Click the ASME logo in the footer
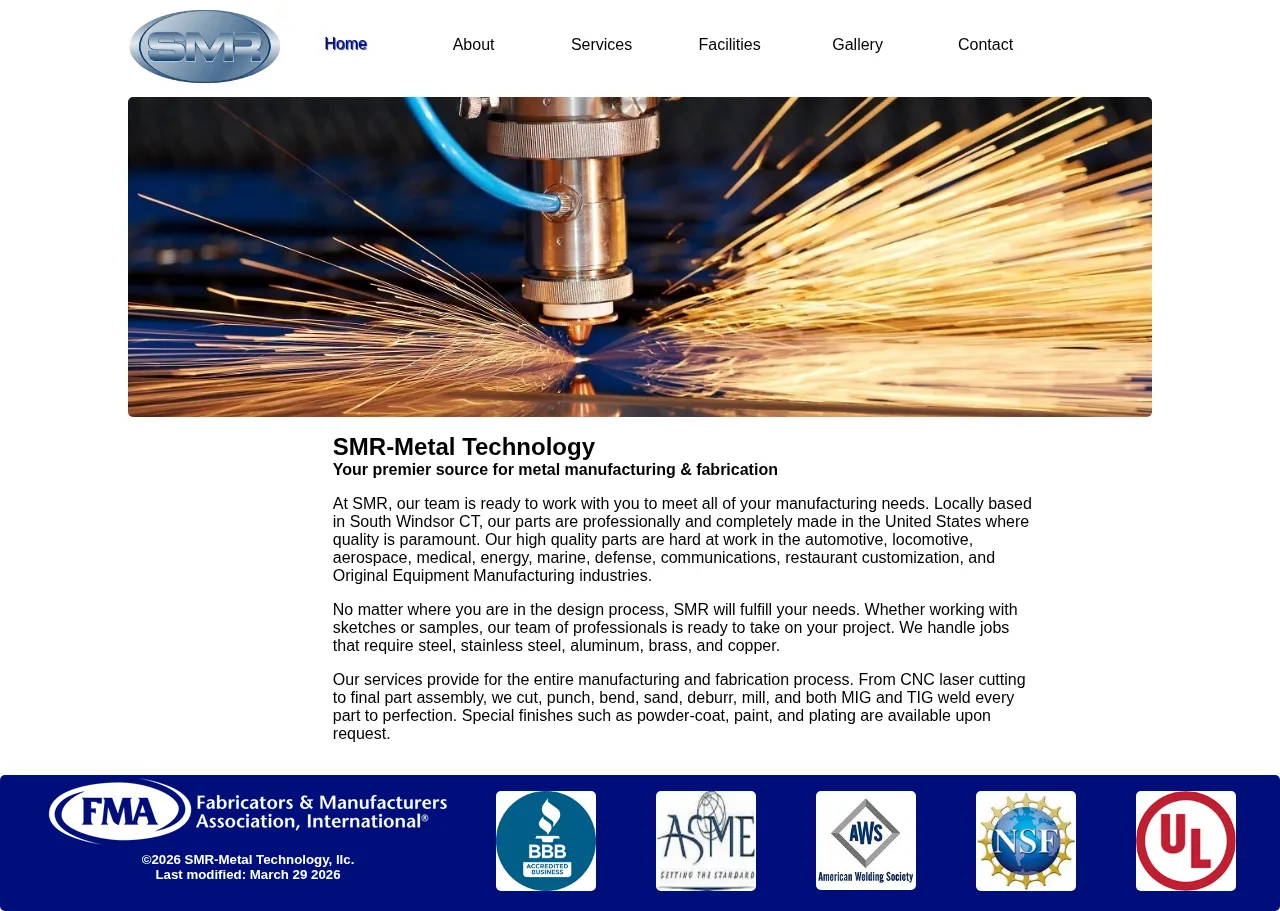Image resolution: width=1280 pixels, height=911 pixels. tap(706, 841)
